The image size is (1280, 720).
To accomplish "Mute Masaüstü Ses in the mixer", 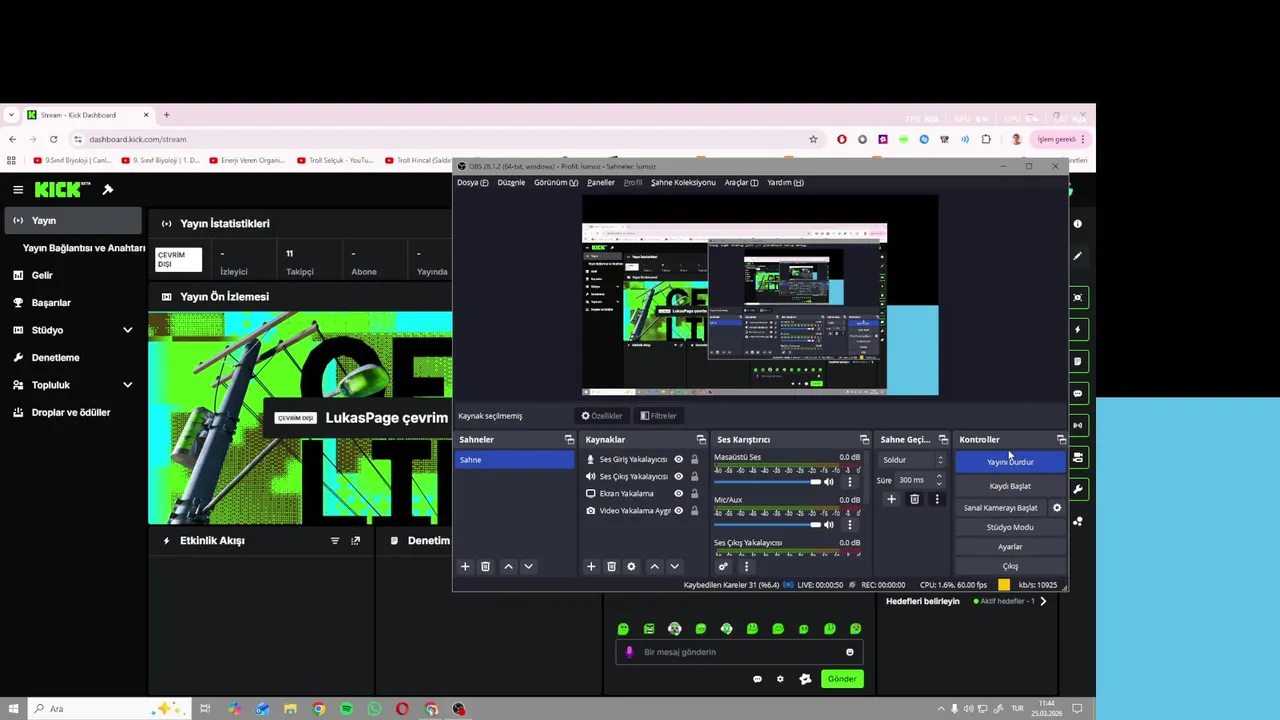I will (x=828, y=482).
